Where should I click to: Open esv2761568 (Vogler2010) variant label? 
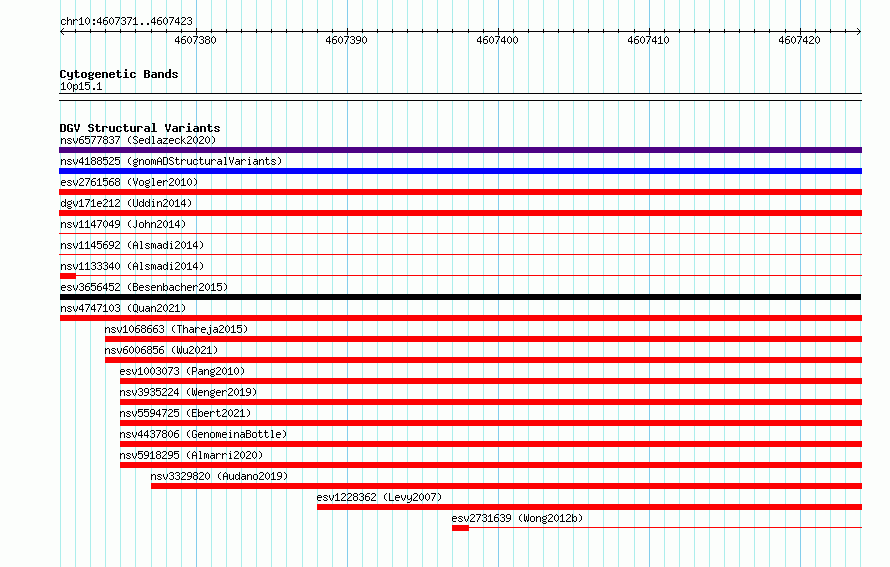(129, 182)
